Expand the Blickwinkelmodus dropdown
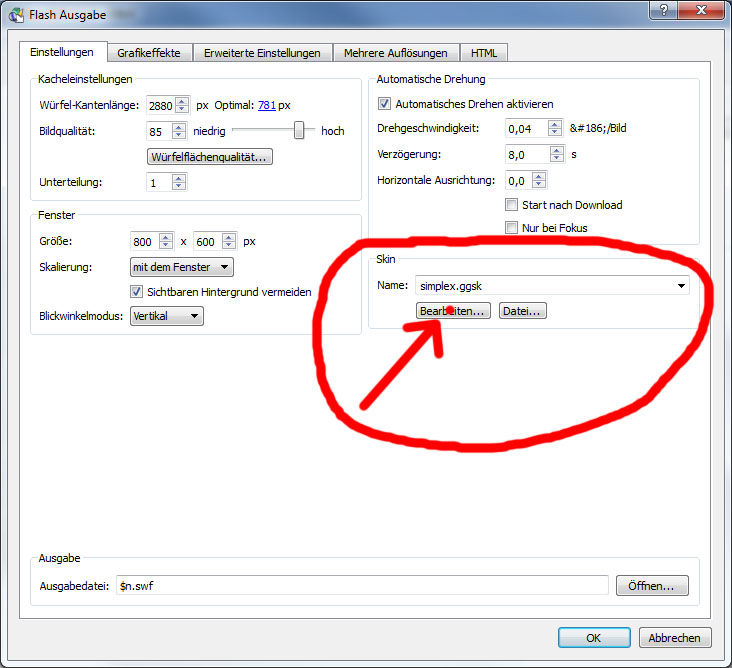This screenshot has height=668, width=732. [x=167, y=316]
